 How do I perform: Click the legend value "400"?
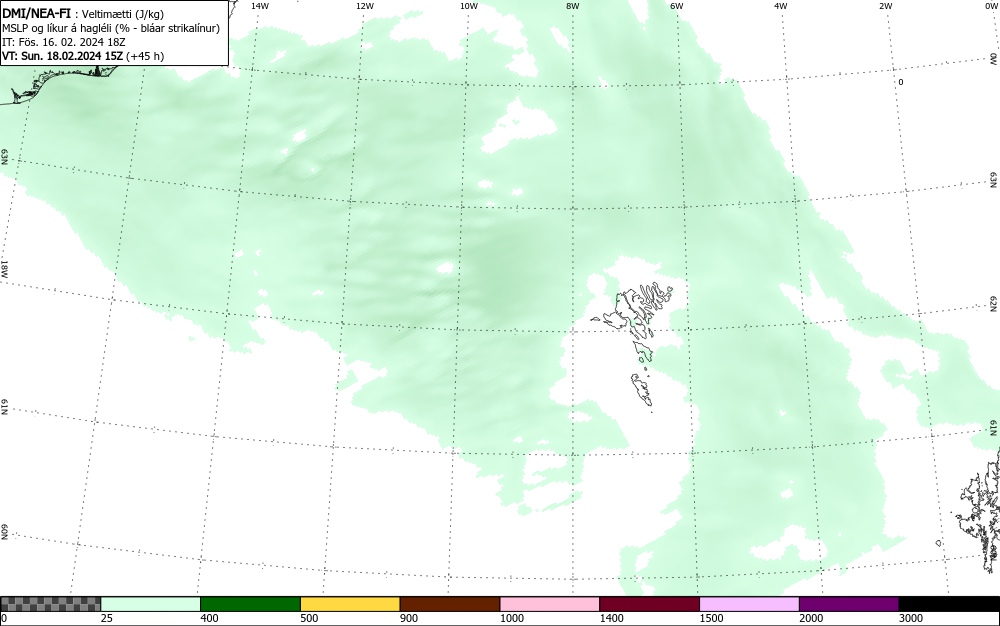(x=209, y=618)
